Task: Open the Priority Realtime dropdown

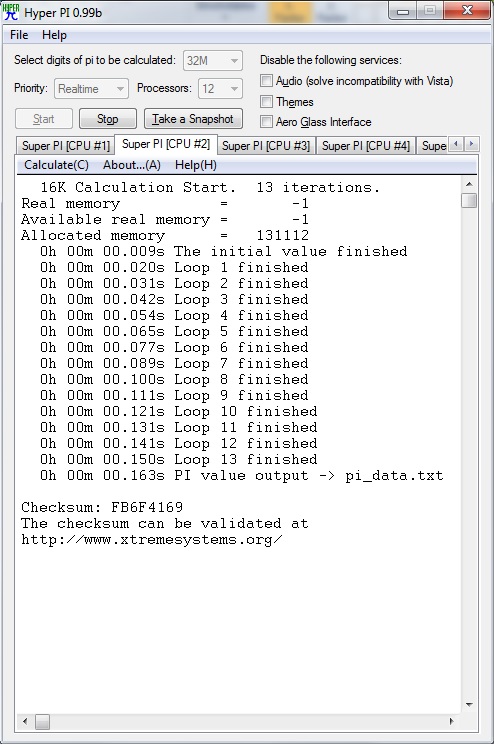Action: point(91,89)
